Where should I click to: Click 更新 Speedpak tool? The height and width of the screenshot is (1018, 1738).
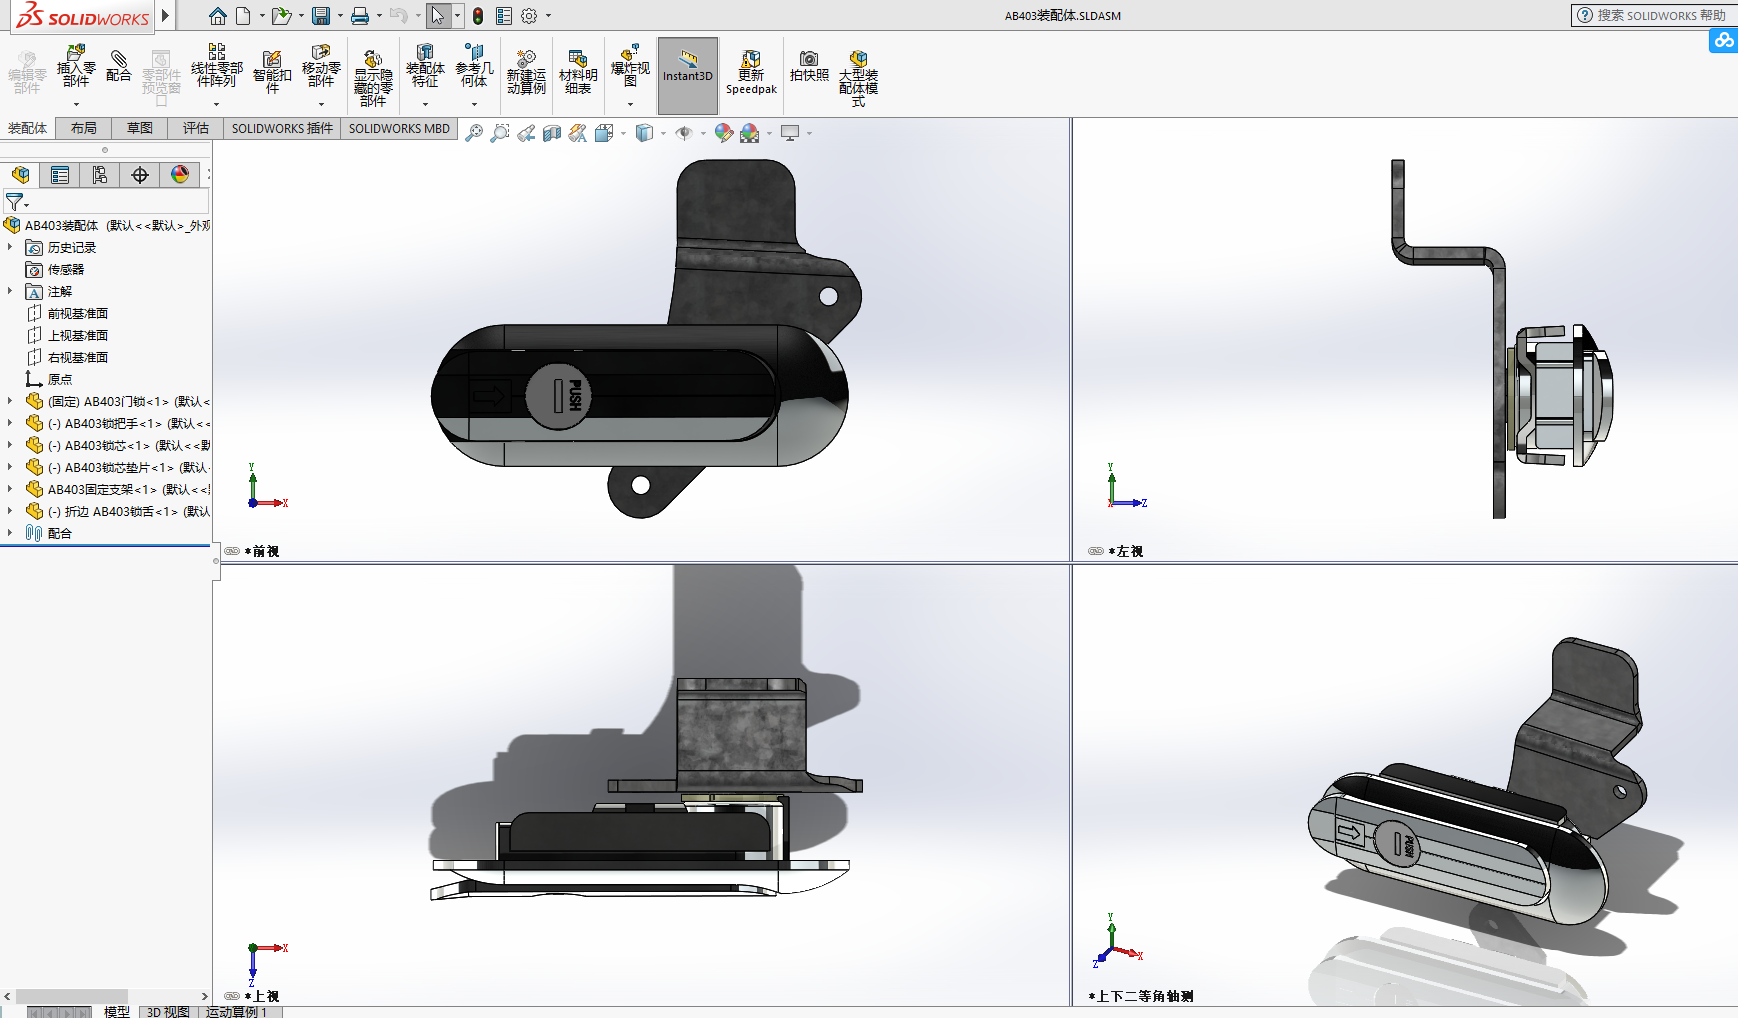click(751, 73)
